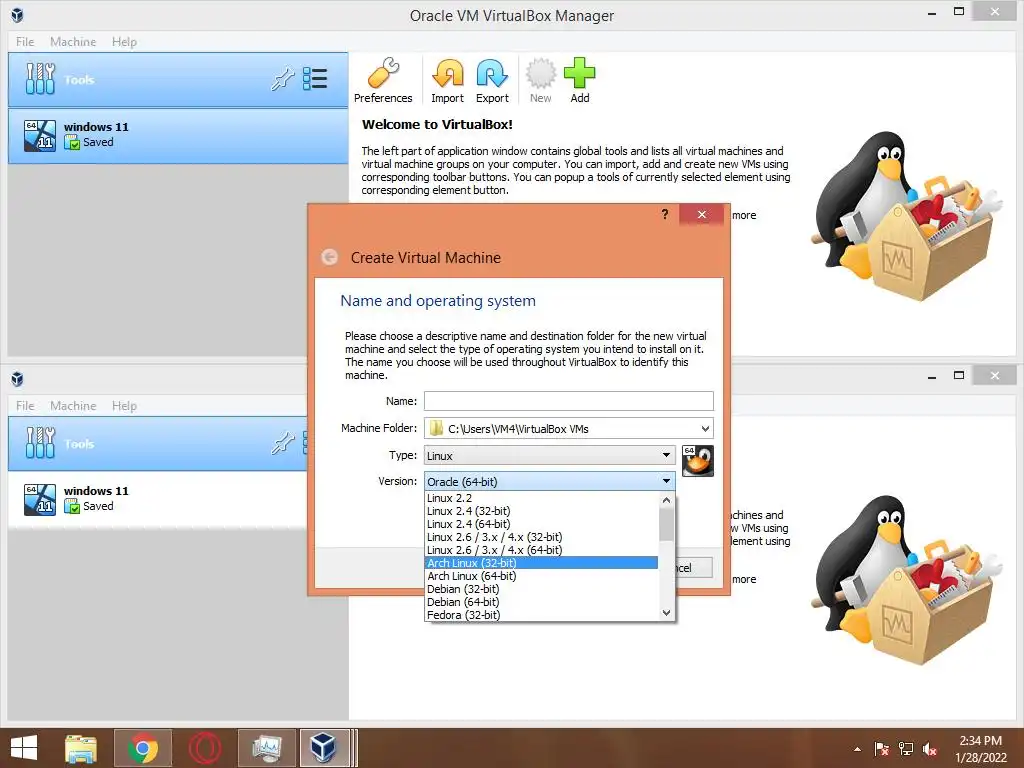Open the File menu in the lower window
This screenshot has width=1024, height=768.
(x=25, y=406)
